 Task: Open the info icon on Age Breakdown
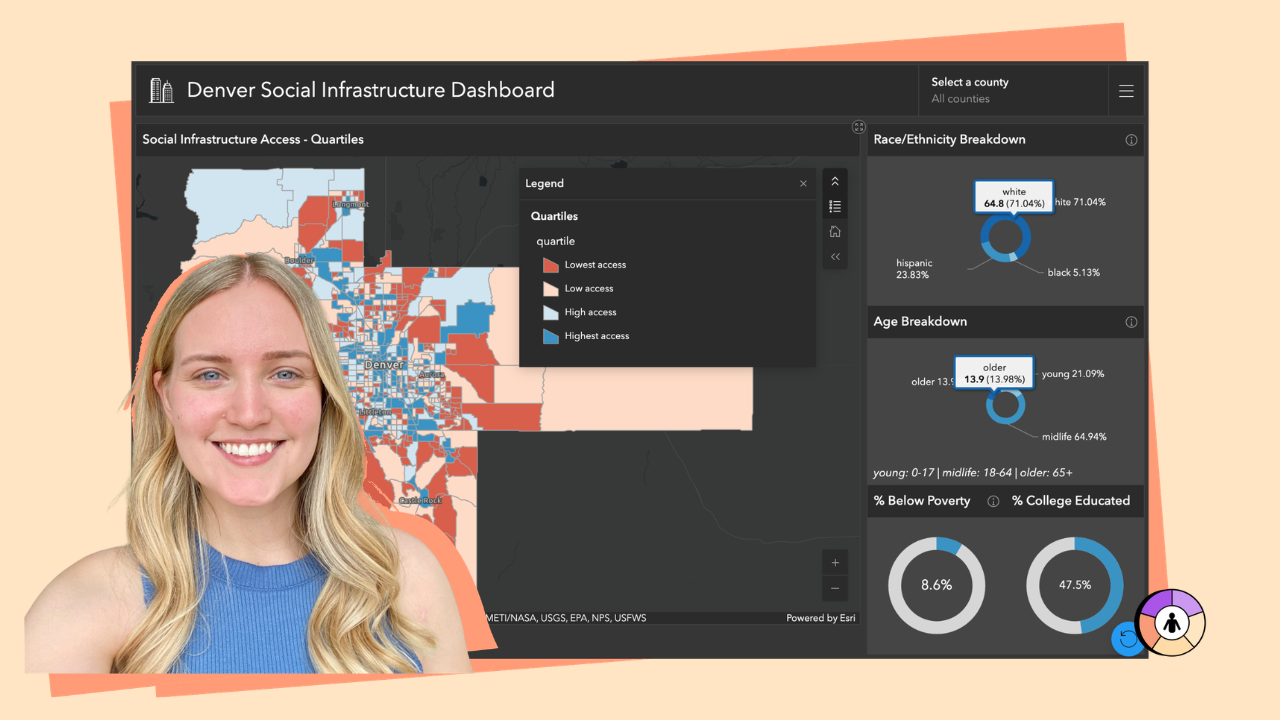[x=1131, y=322]
